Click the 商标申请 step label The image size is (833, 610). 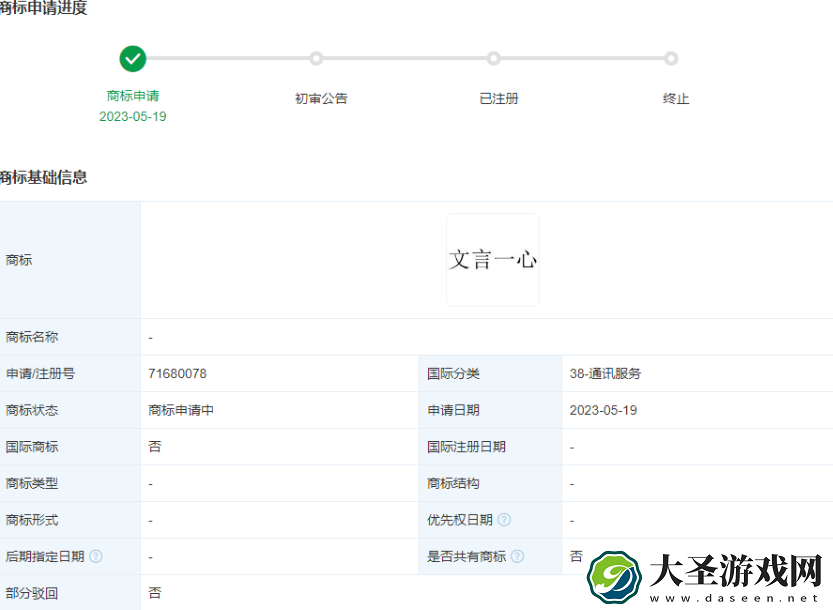pyautogui.click(x=133, y=96)
